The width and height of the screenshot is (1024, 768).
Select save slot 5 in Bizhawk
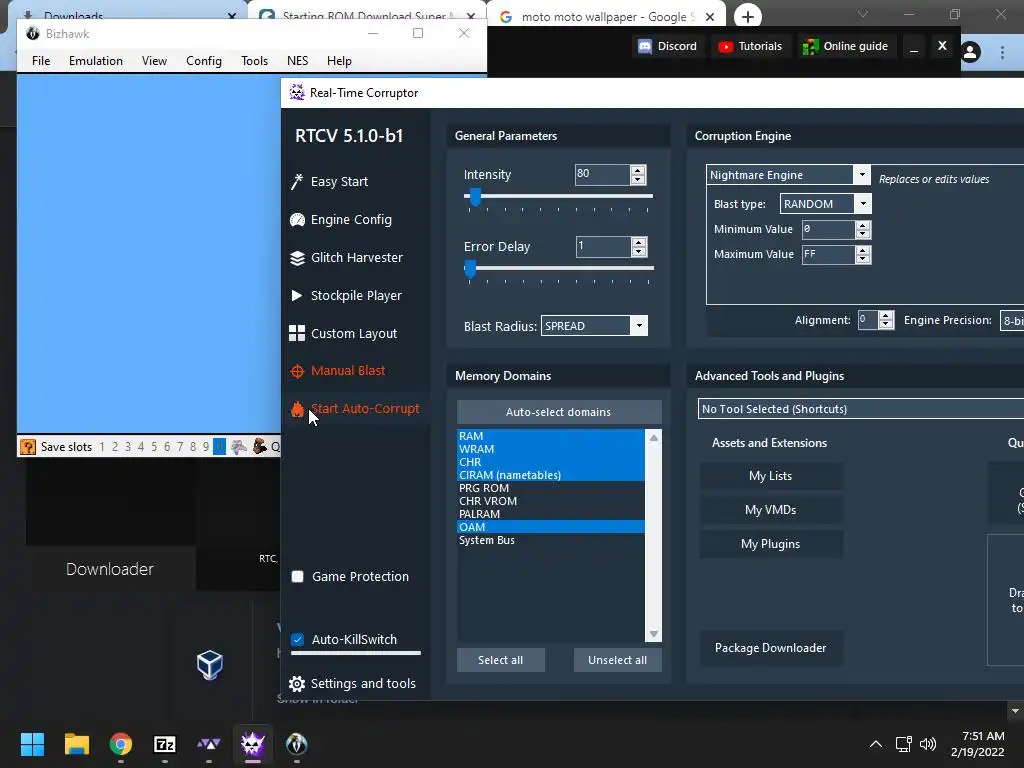[154, 447]
